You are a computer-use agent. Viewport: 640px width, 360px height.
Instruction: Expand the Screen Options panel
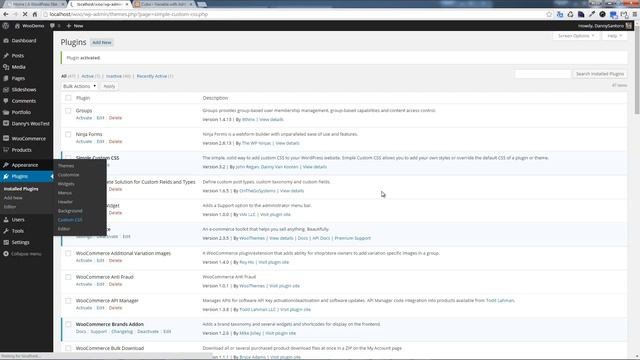pos(576,36)
